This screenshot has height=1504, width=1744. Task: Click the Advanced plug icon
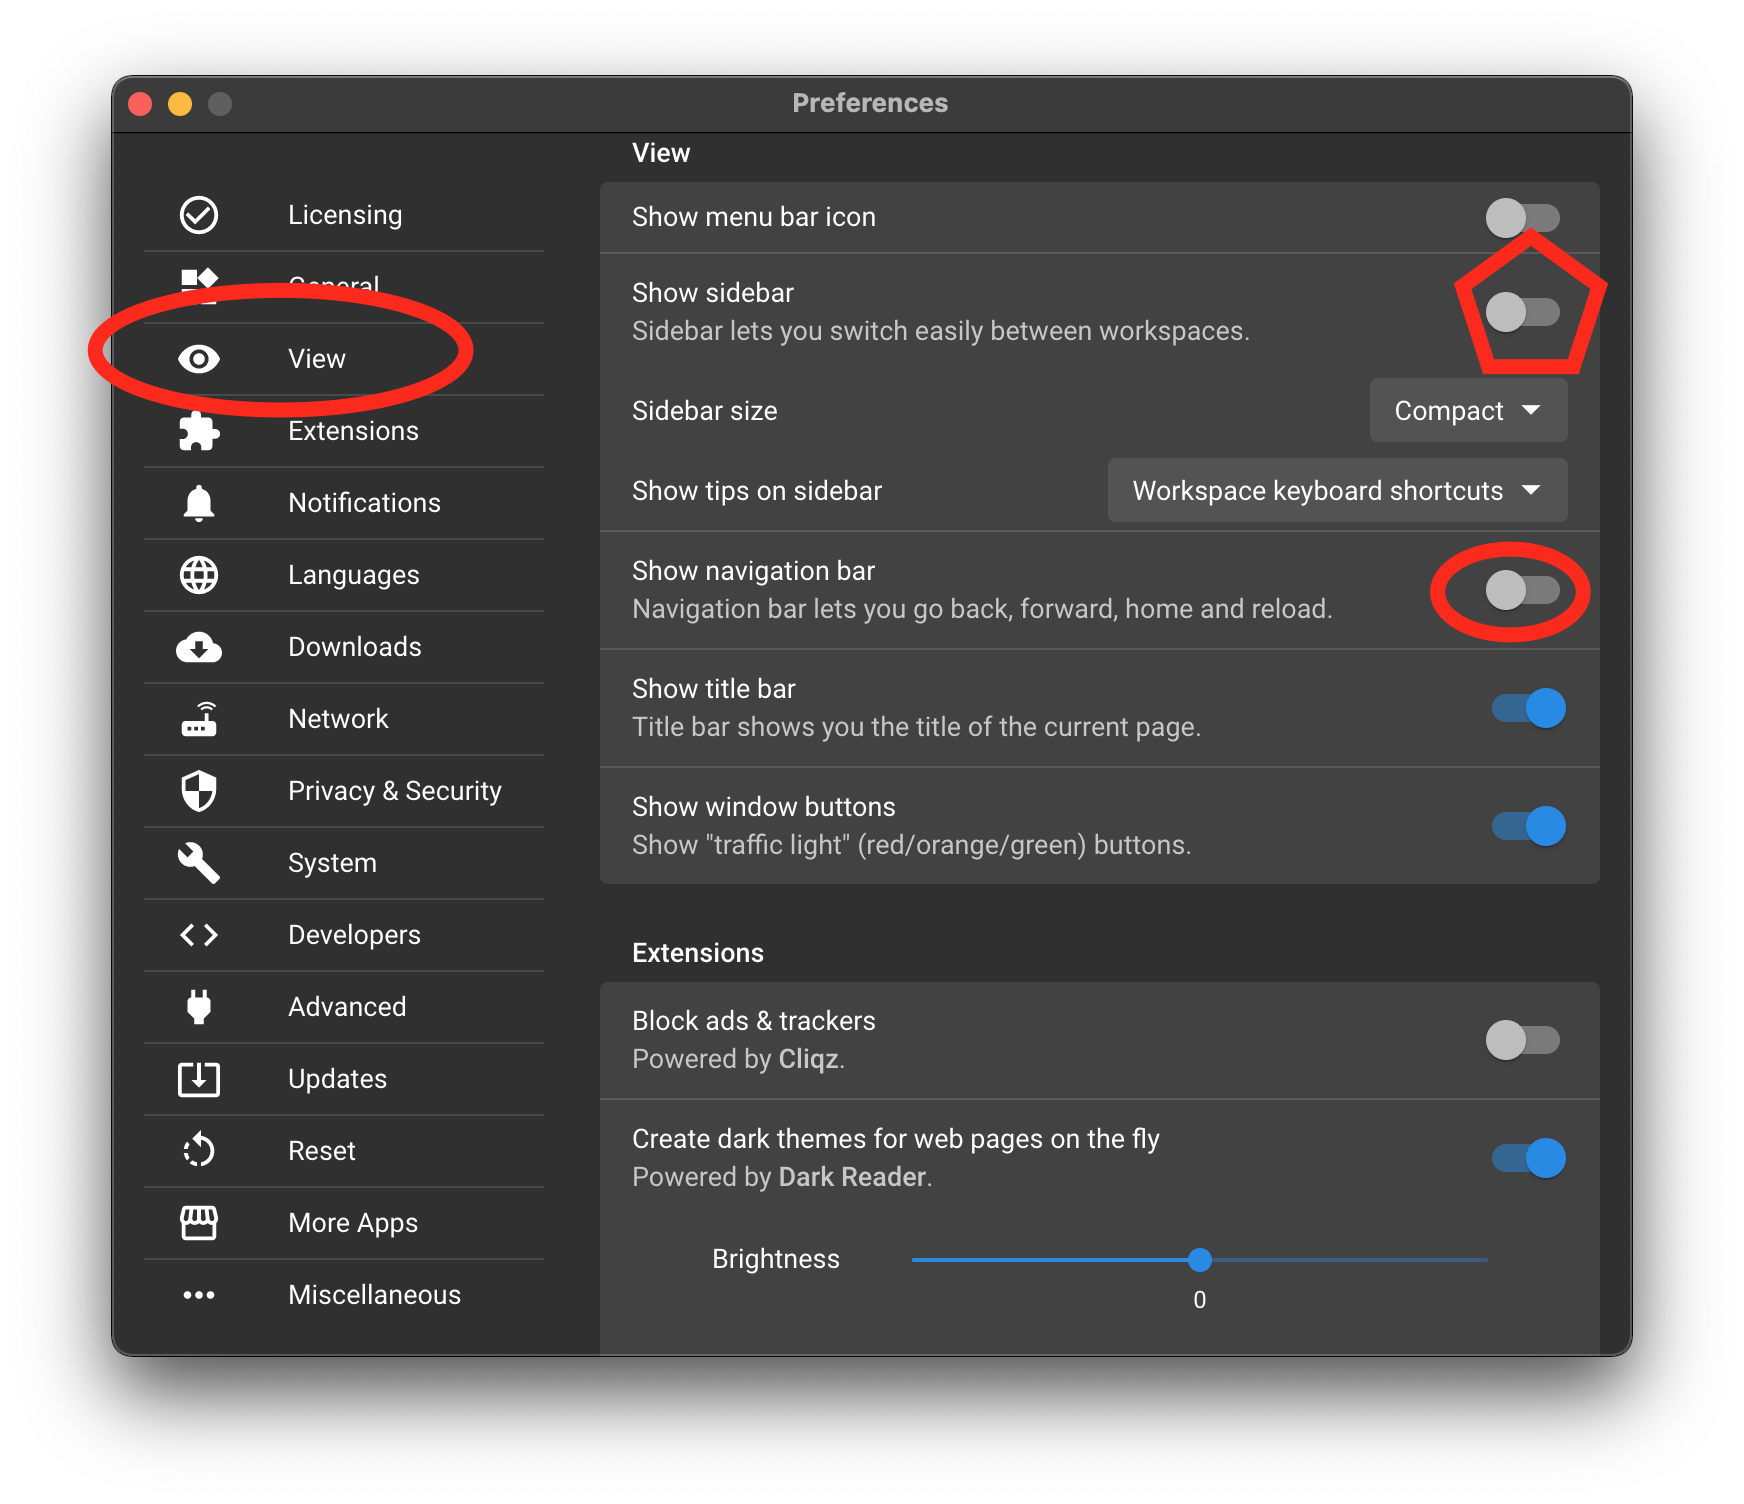199,1007
